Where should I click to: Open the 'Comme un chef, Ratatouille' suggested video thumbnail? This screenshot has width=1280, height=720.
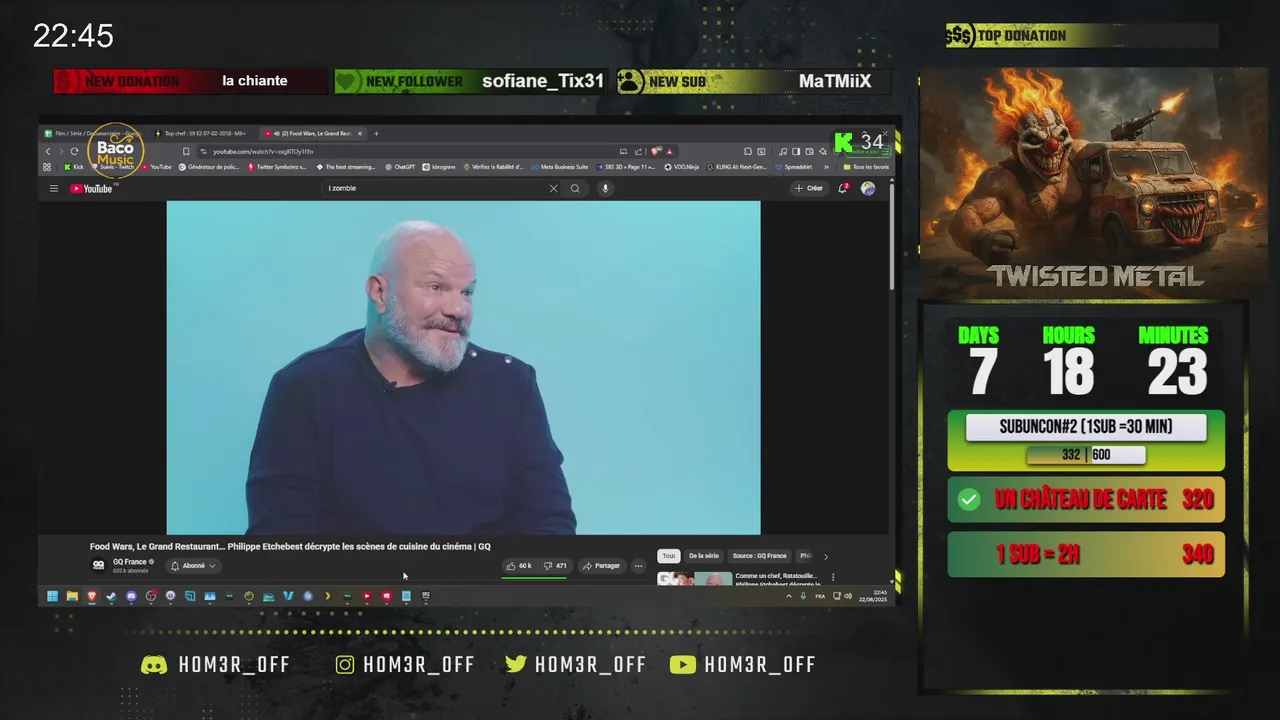coord(695,578)
